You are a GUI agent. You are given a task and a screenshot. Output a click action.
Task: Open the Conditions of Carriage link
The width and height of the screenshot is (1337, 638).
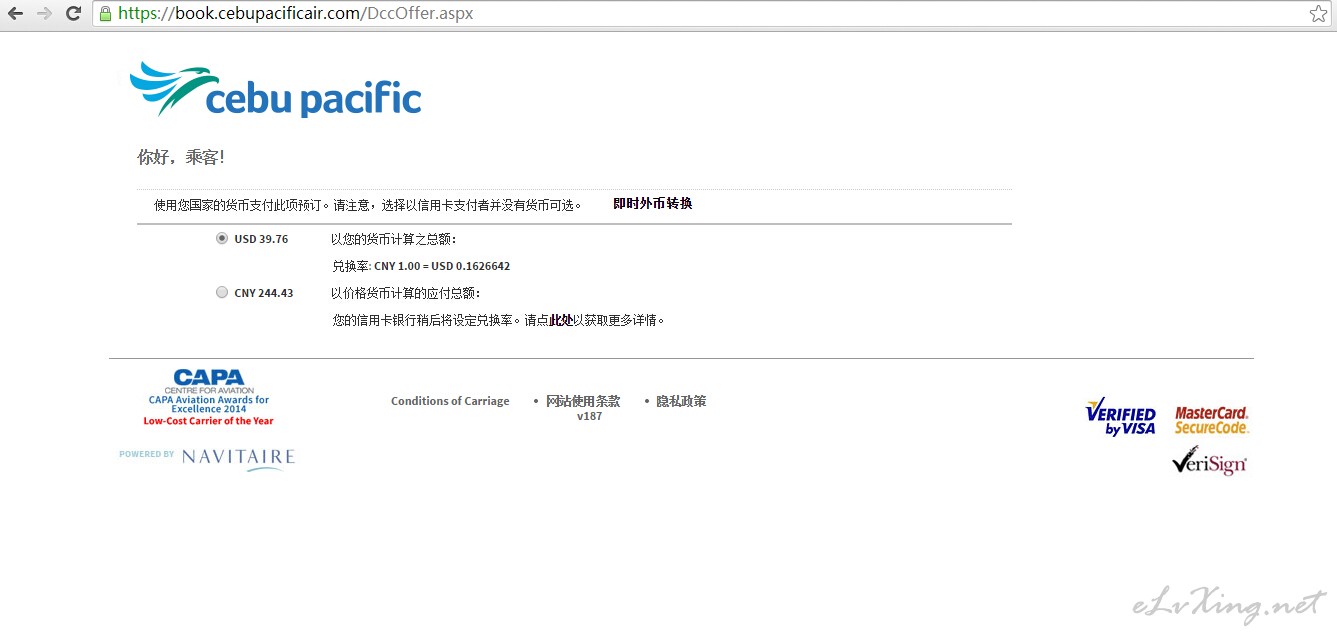click(x=450, y=401)
